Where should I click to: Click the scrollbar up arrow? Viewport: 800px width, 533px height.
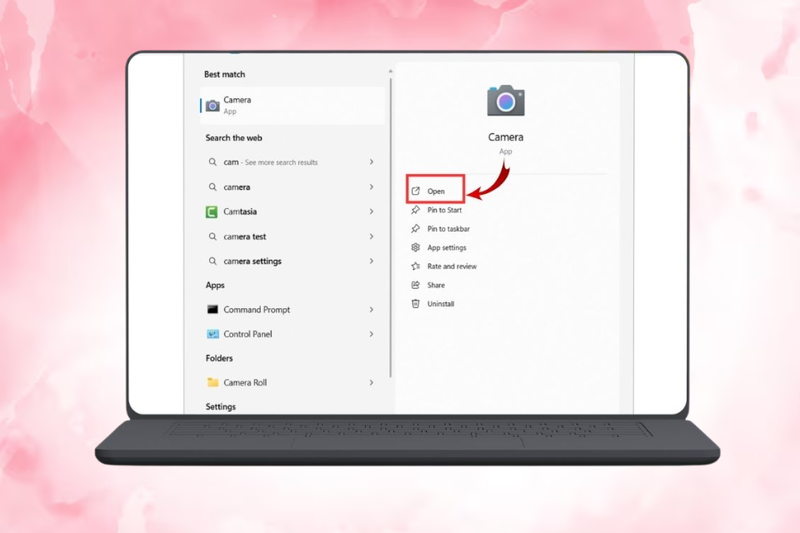pyautogui.click(x=391, y=71)
